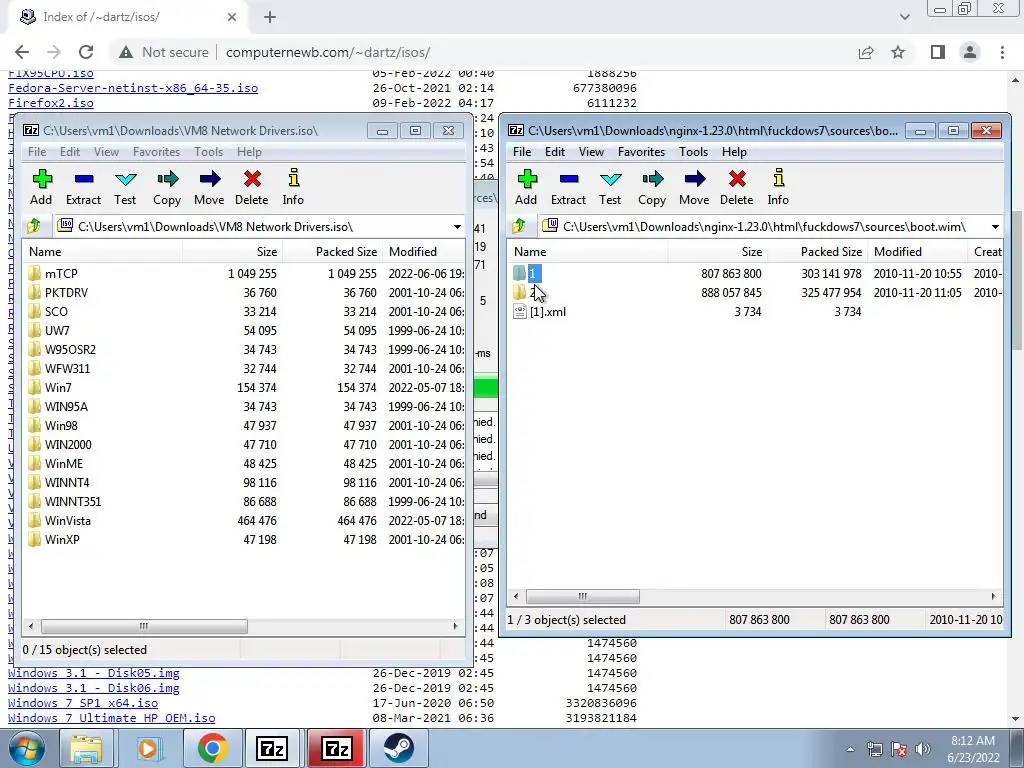Screen dimensions: 1024x768
Task: Select PKTDRV folder
Action: (x=66, y=293)
